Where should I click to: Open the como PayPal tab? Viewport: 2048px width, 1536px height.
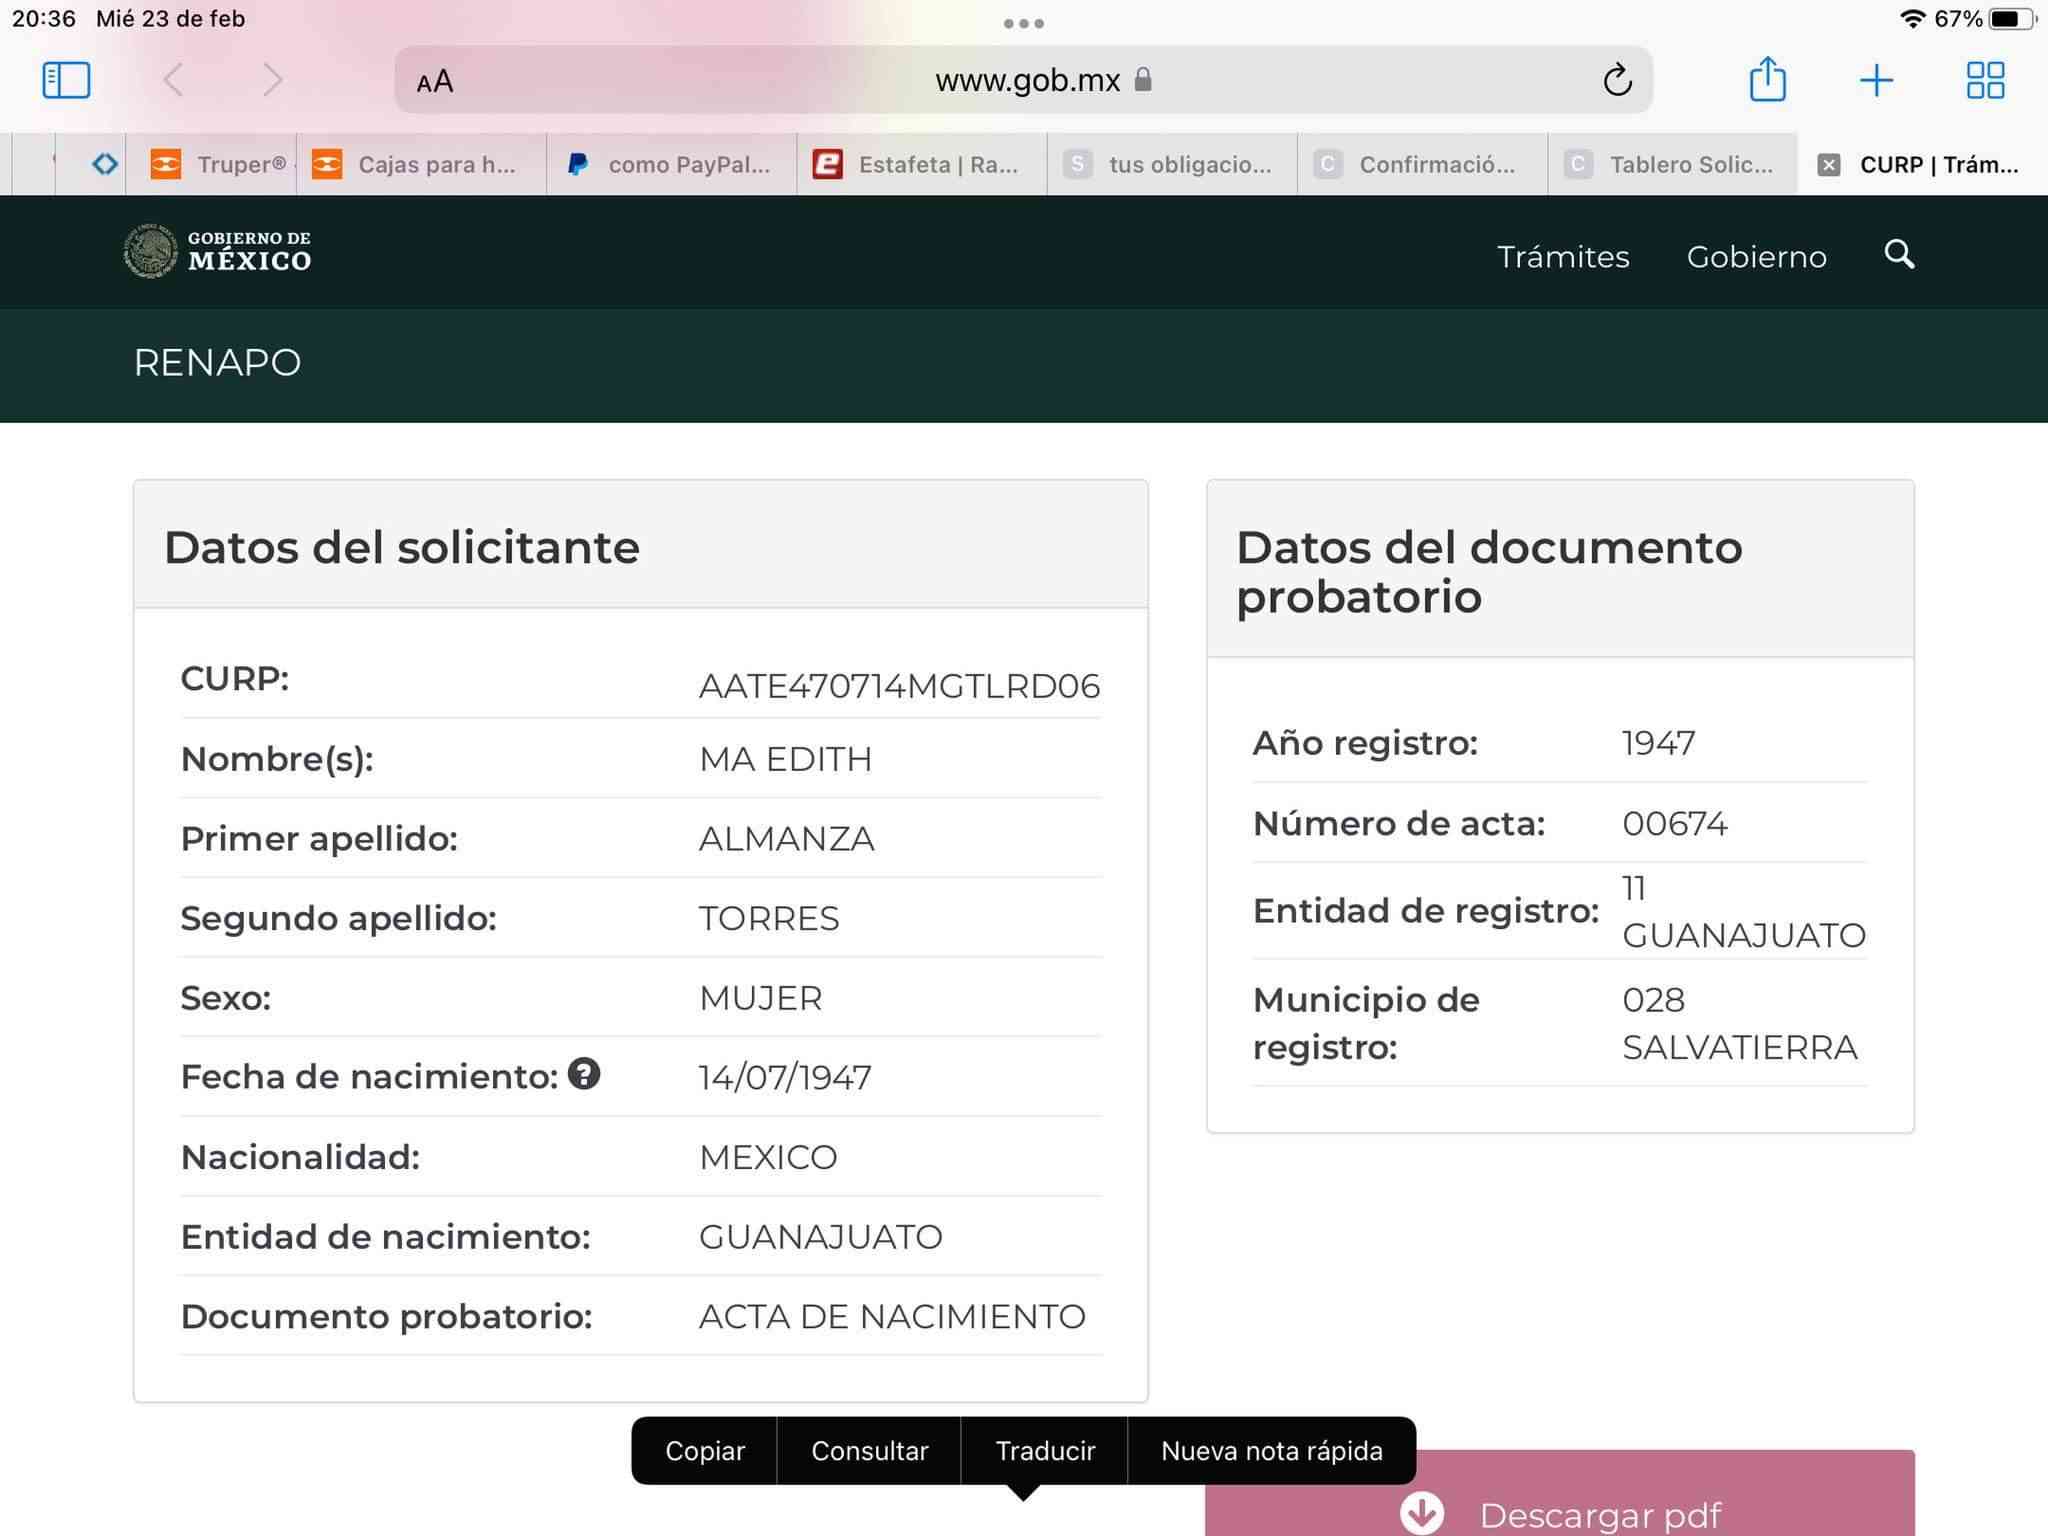pos(670,165)
